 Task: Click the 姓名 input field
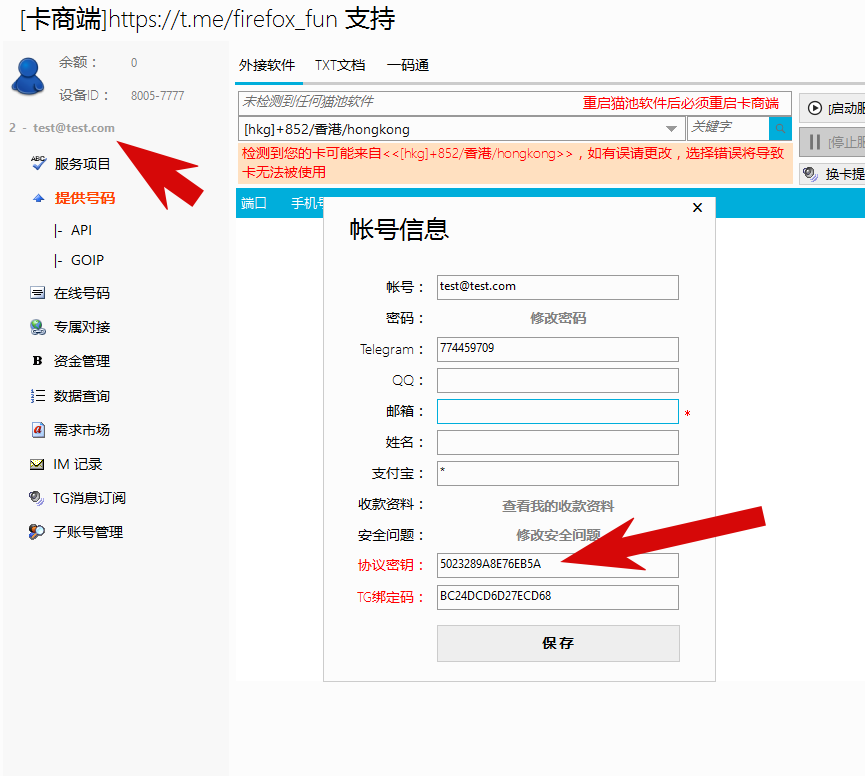pyautogui.click(x=558, y=442)
